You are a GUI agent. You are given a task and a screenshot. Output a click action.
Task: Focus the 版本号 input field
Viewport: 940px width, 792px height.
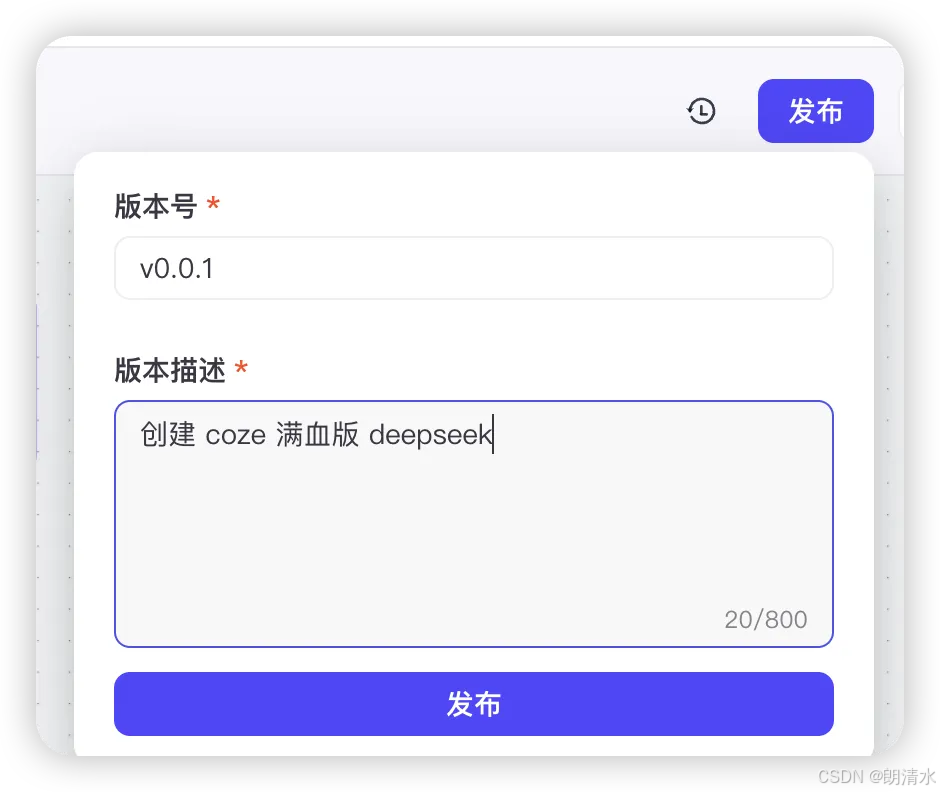(x=474, y=268)
